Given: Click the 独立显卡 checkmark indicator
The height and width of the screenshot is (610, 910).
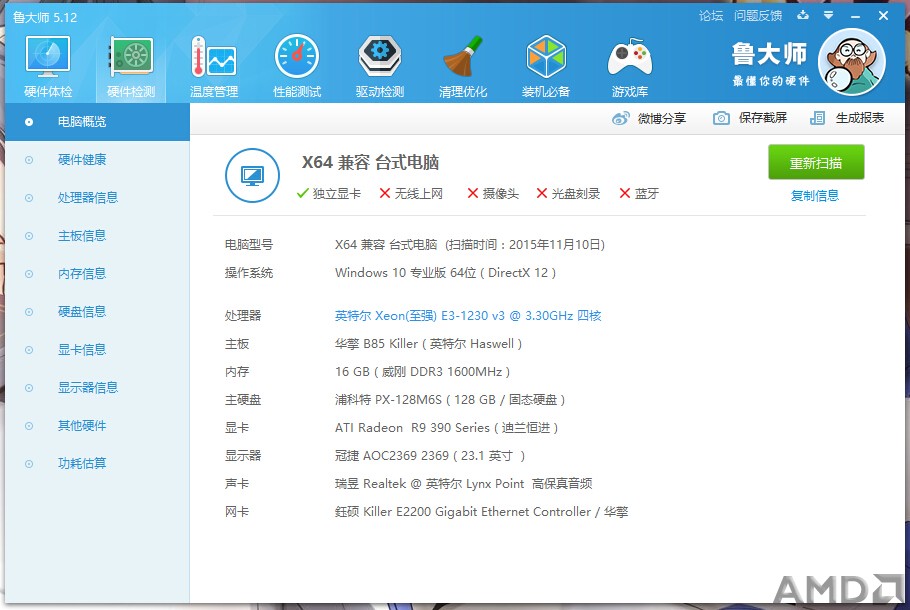Looking at the screenshot, I should (328, 193).
